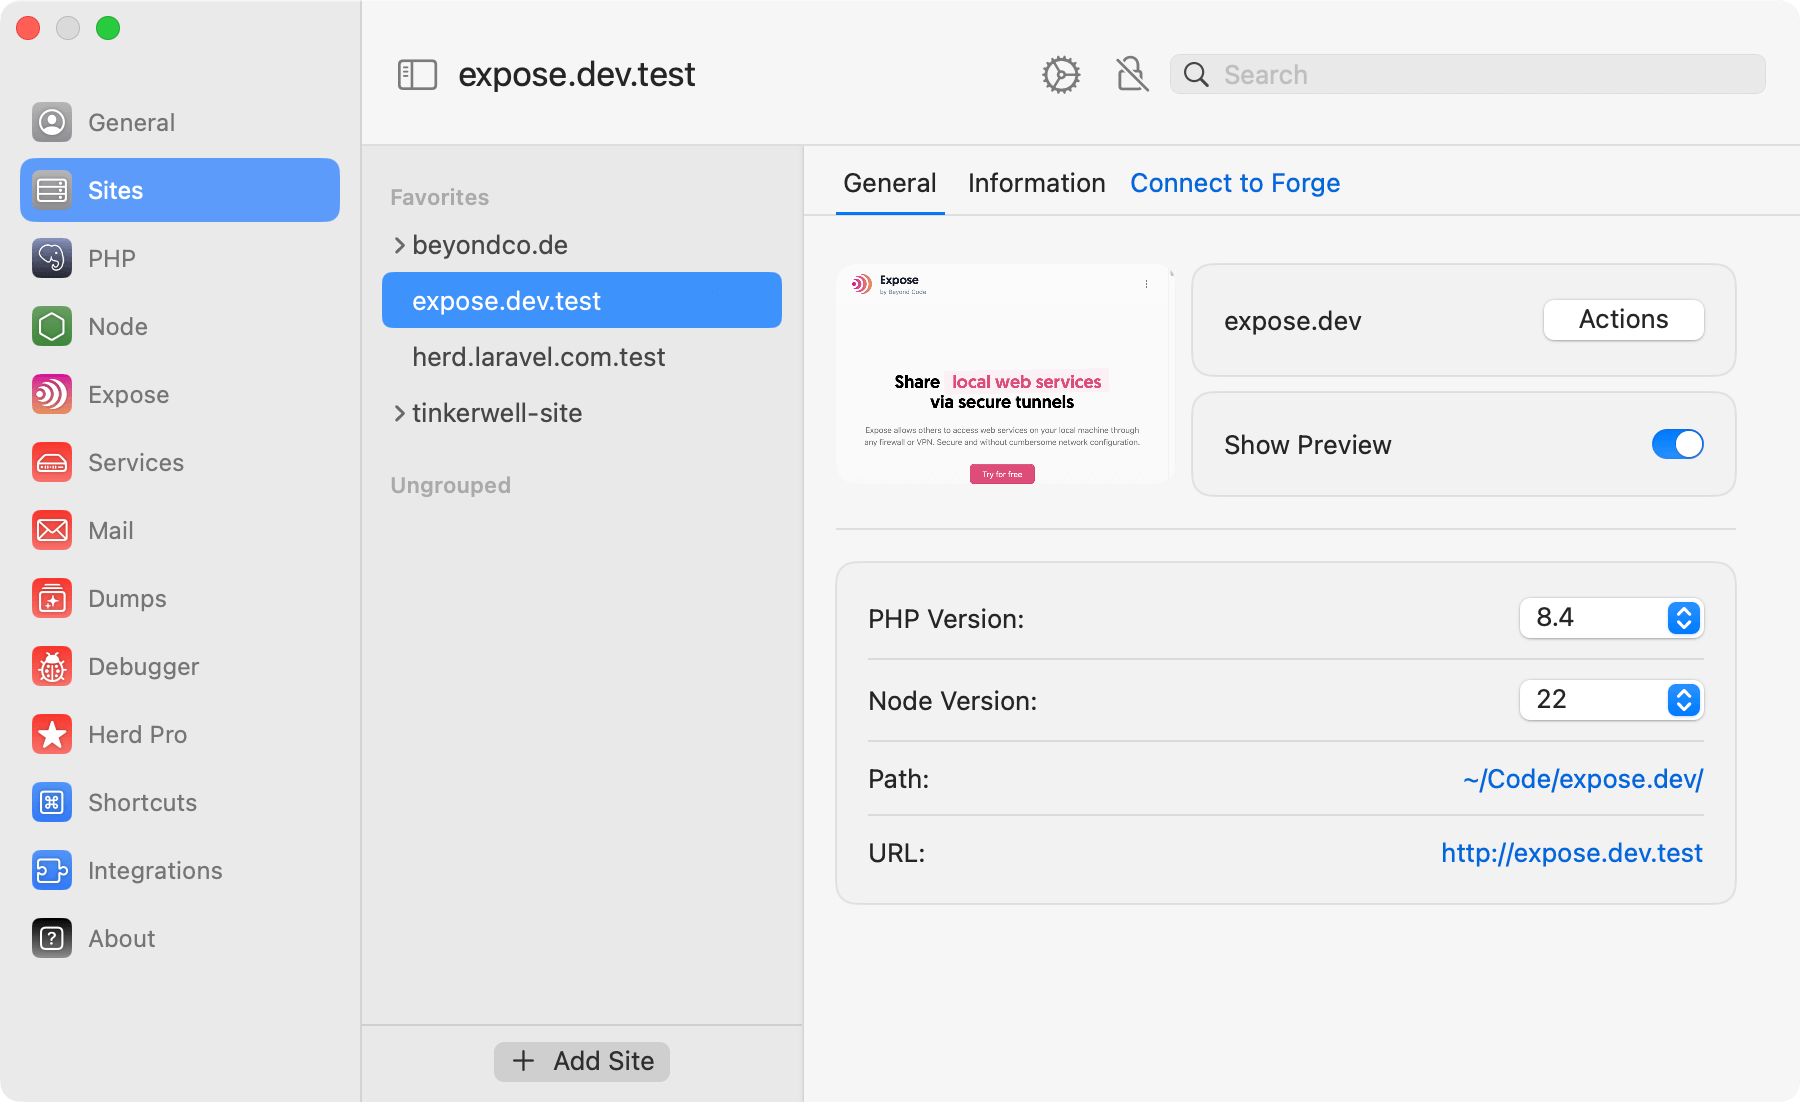
Task: Expand the beyondco.de group chevron
Action: [x=399, y=245]
